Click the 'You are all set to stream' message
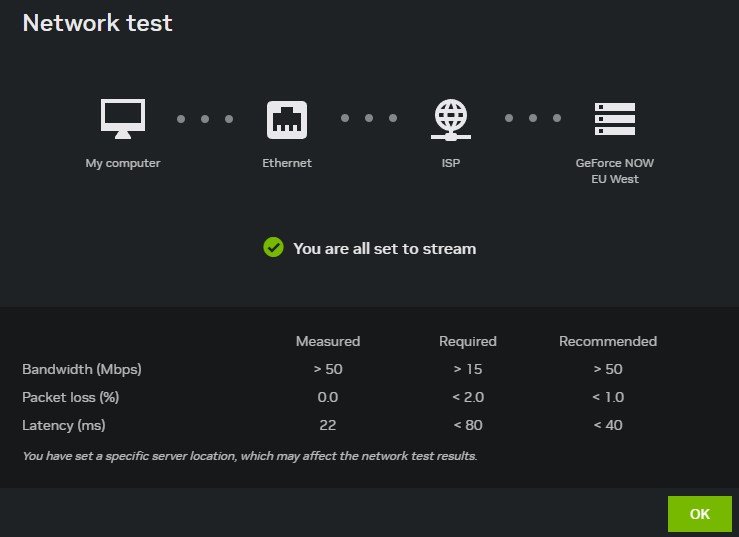Viewport: 739px width, 537px height. [x=384, y=248]
